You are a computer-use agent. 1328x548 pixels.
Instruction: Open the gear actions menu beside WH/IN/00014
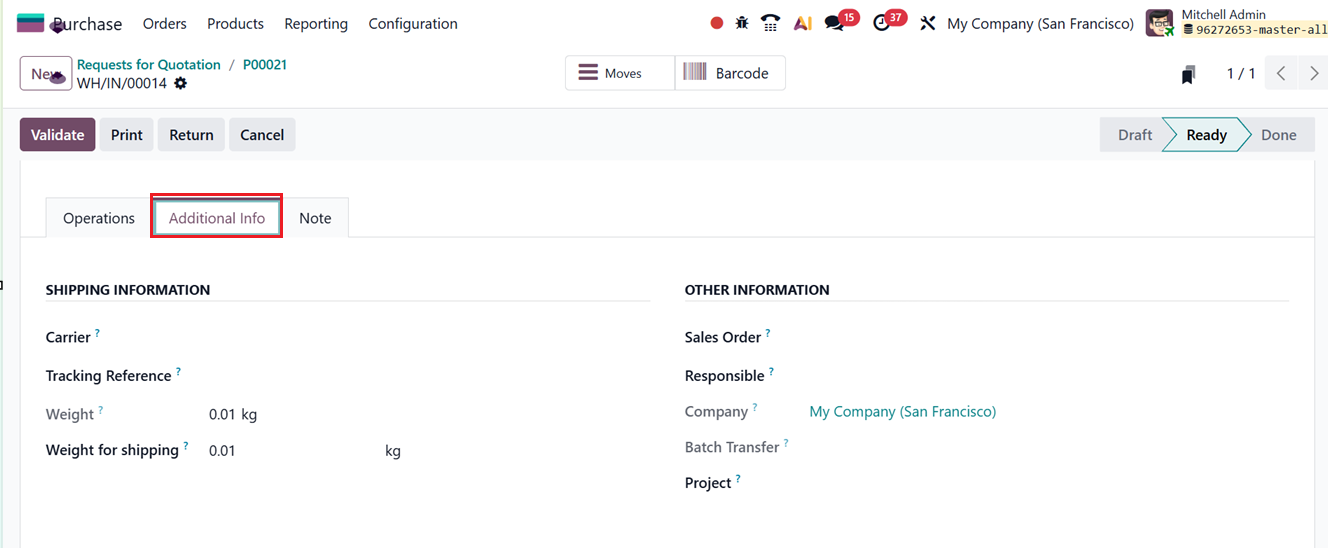tap(181, 84)
